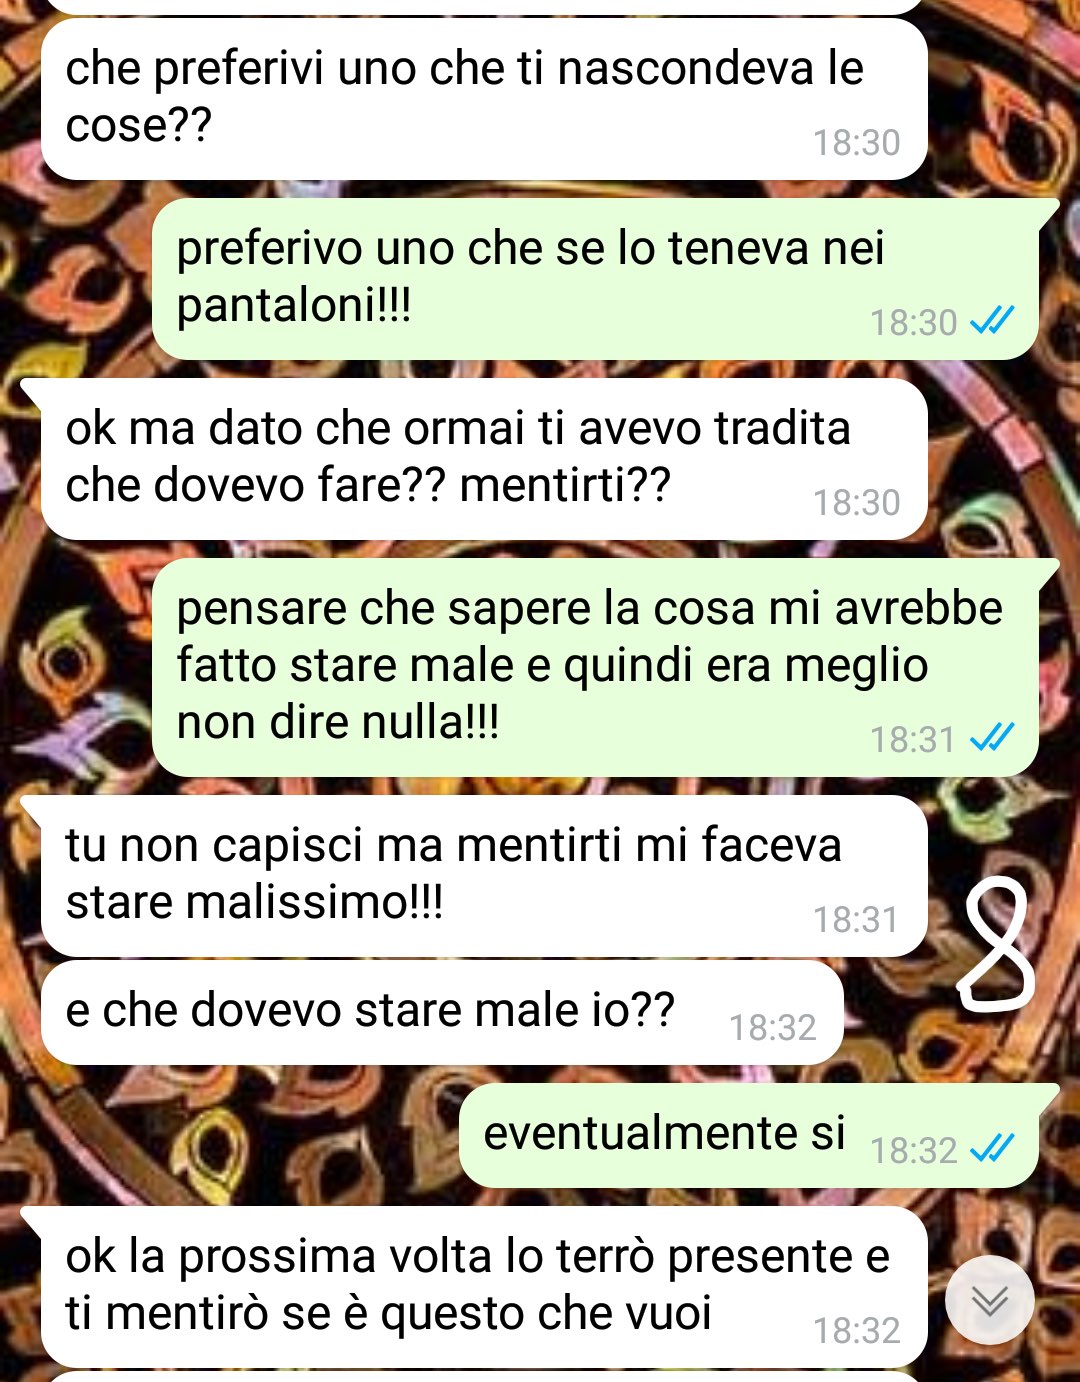This screenshot has width=1080, height=1382.
Task: Tap message 'e che dovevo stare male io??'
Action: pos(442,1013)
